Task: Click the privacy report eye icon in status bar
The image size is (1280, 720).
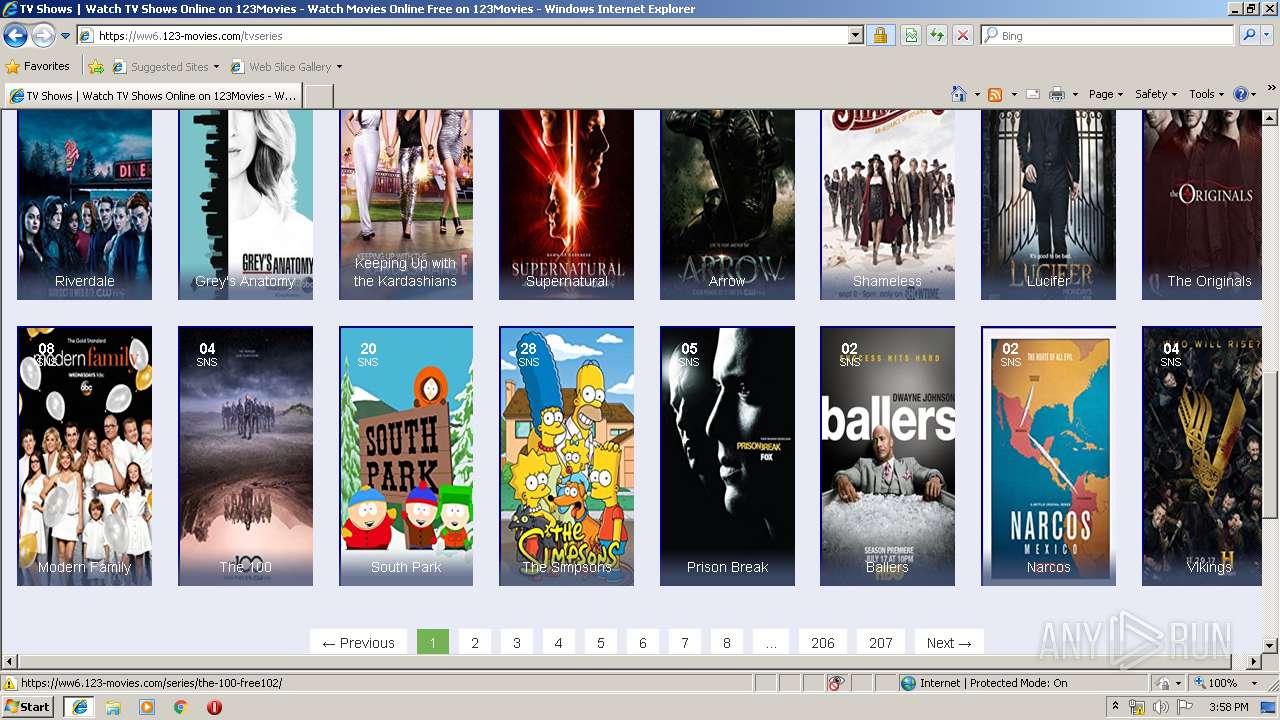Action: [836, 683]
